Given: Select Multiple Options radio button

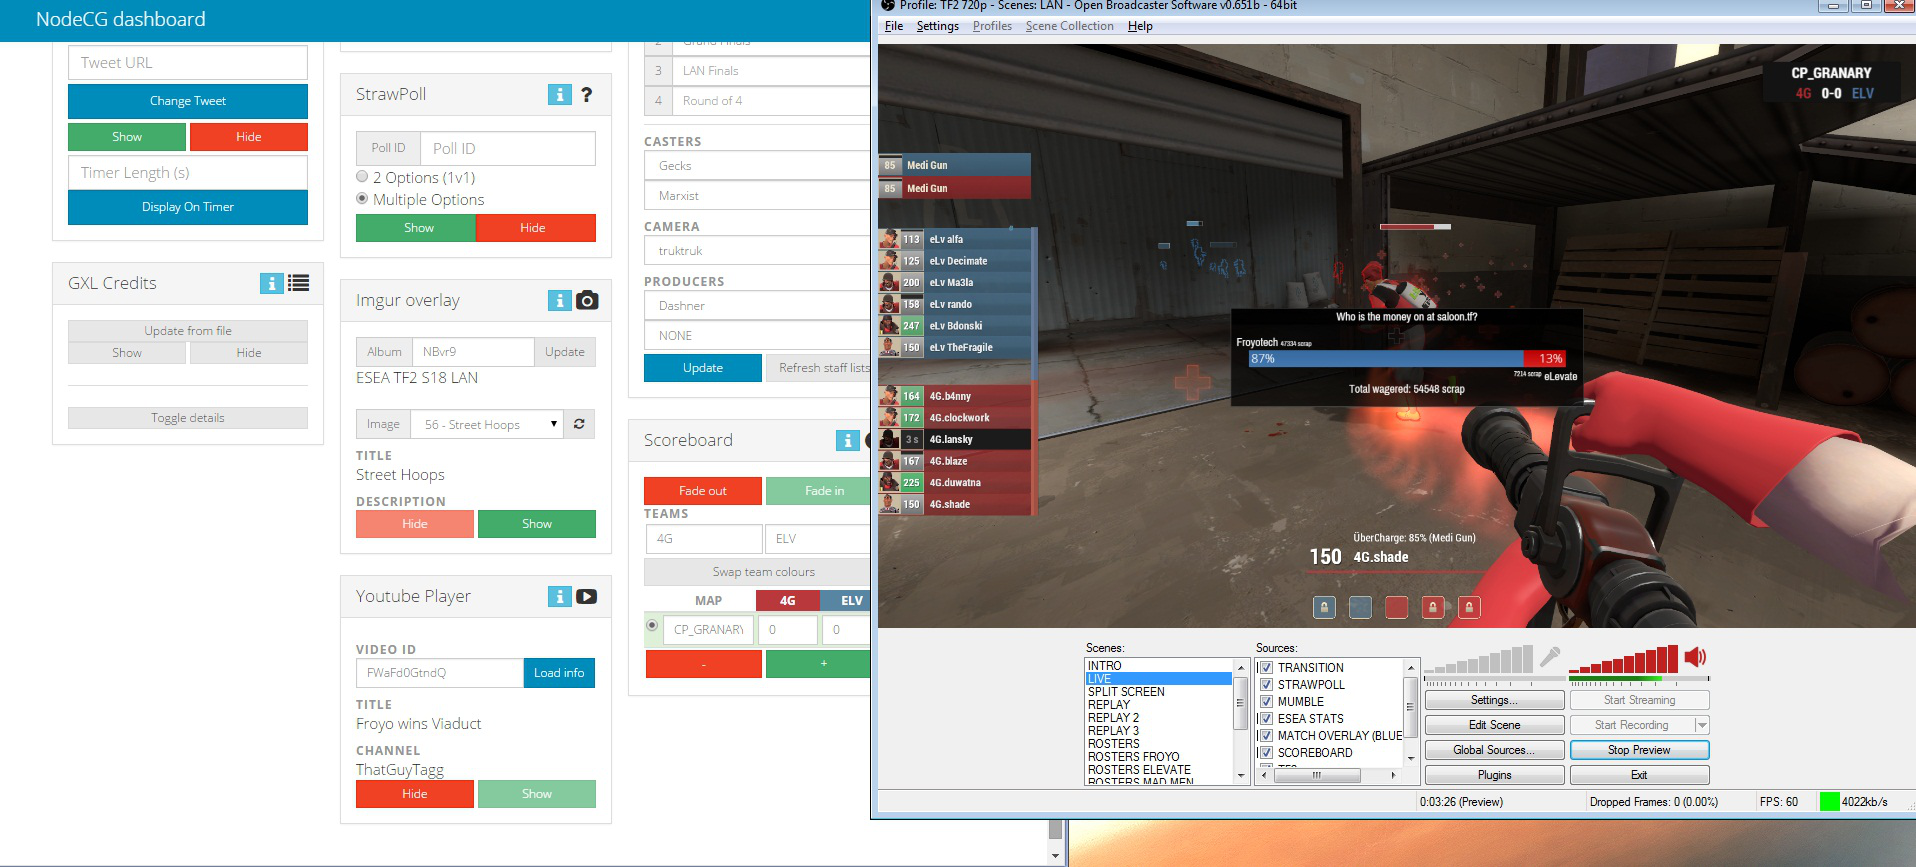Looking at the screenshot, I should 362,198.
